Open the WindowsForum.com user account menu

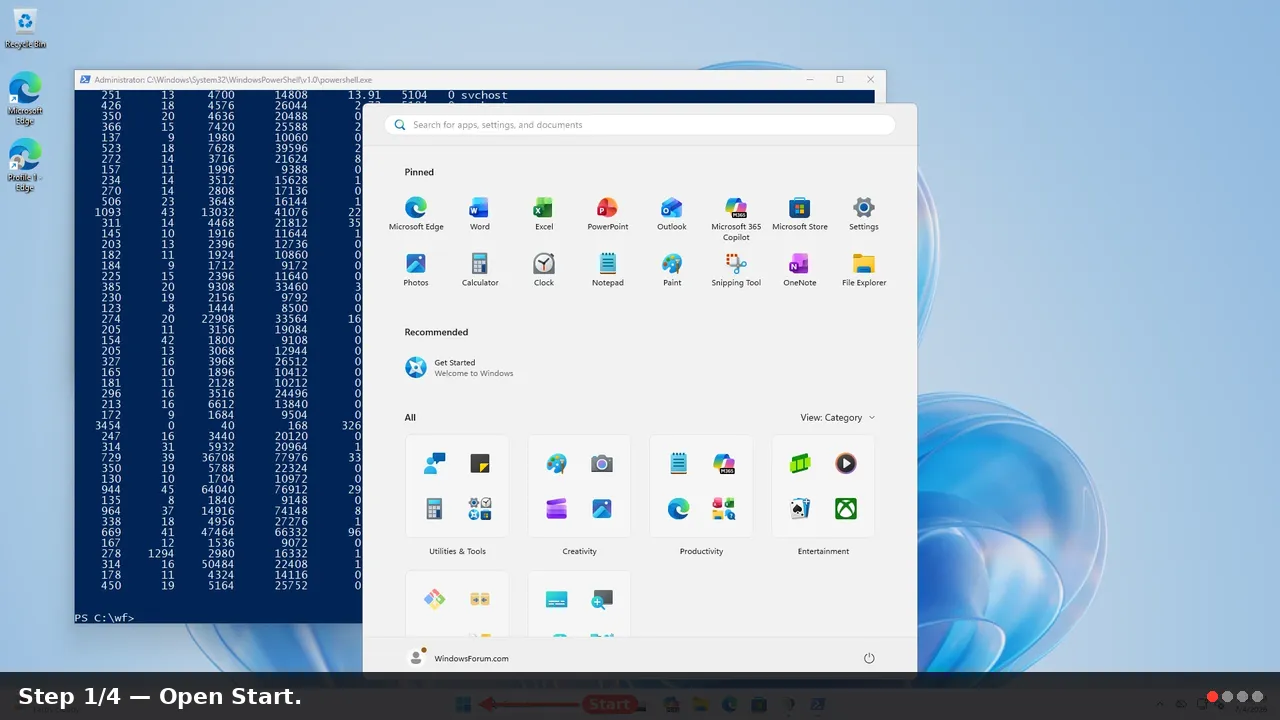click(459, 658)
